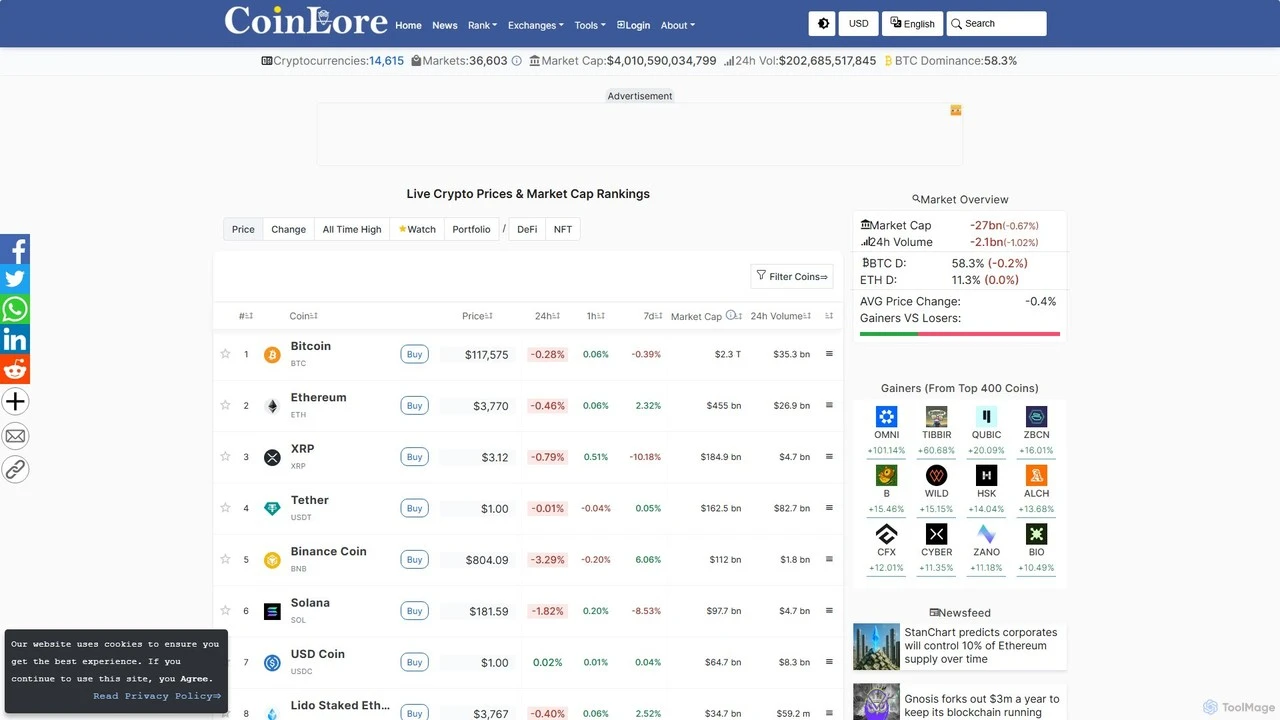Star Binance Coin for watchlist

[x=225, y=559]
